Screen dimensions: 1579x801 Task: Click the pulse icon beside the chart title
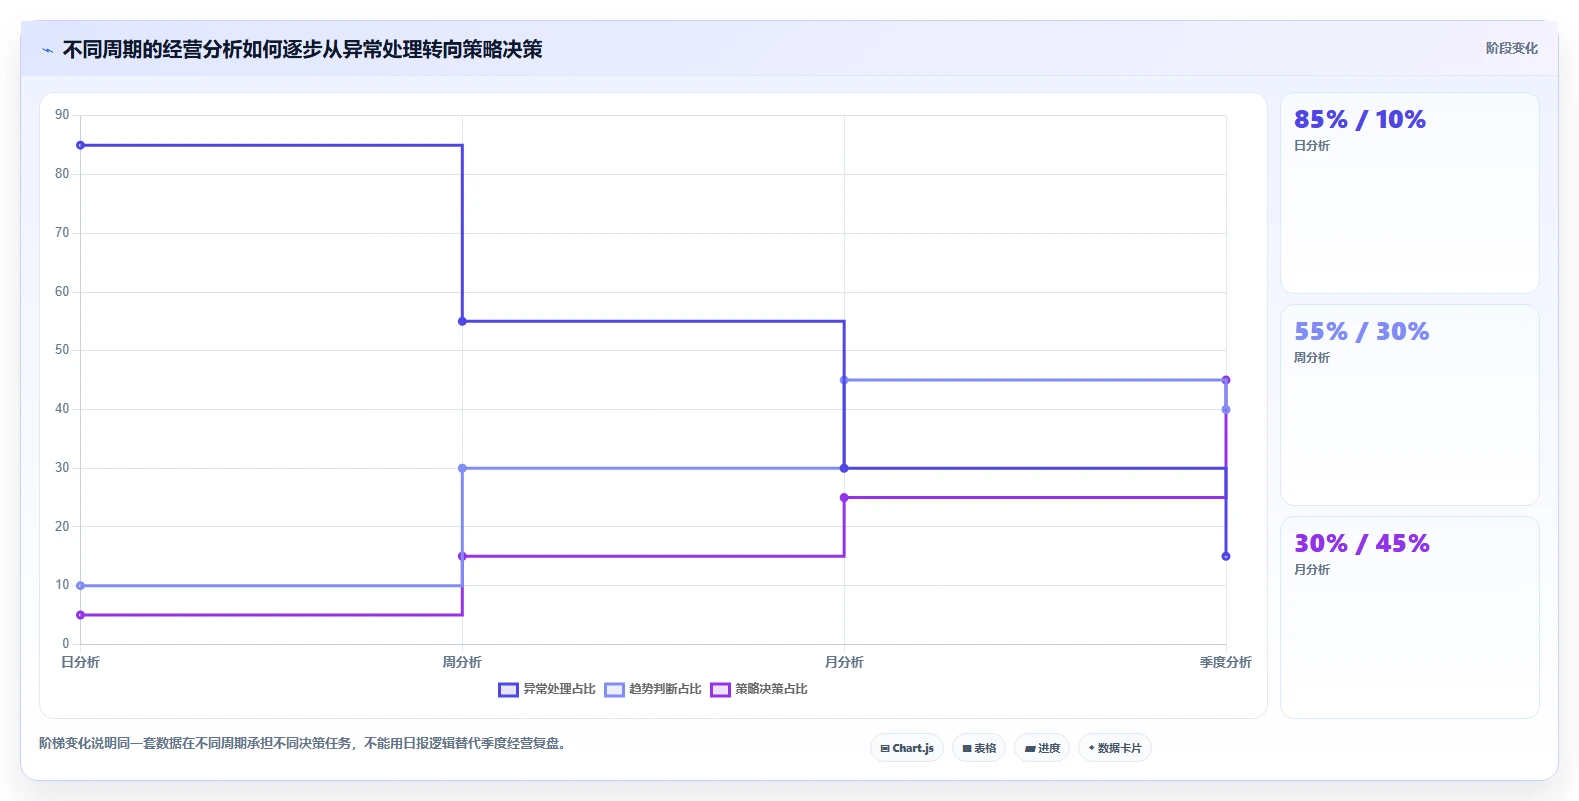[x=47, y=50]
